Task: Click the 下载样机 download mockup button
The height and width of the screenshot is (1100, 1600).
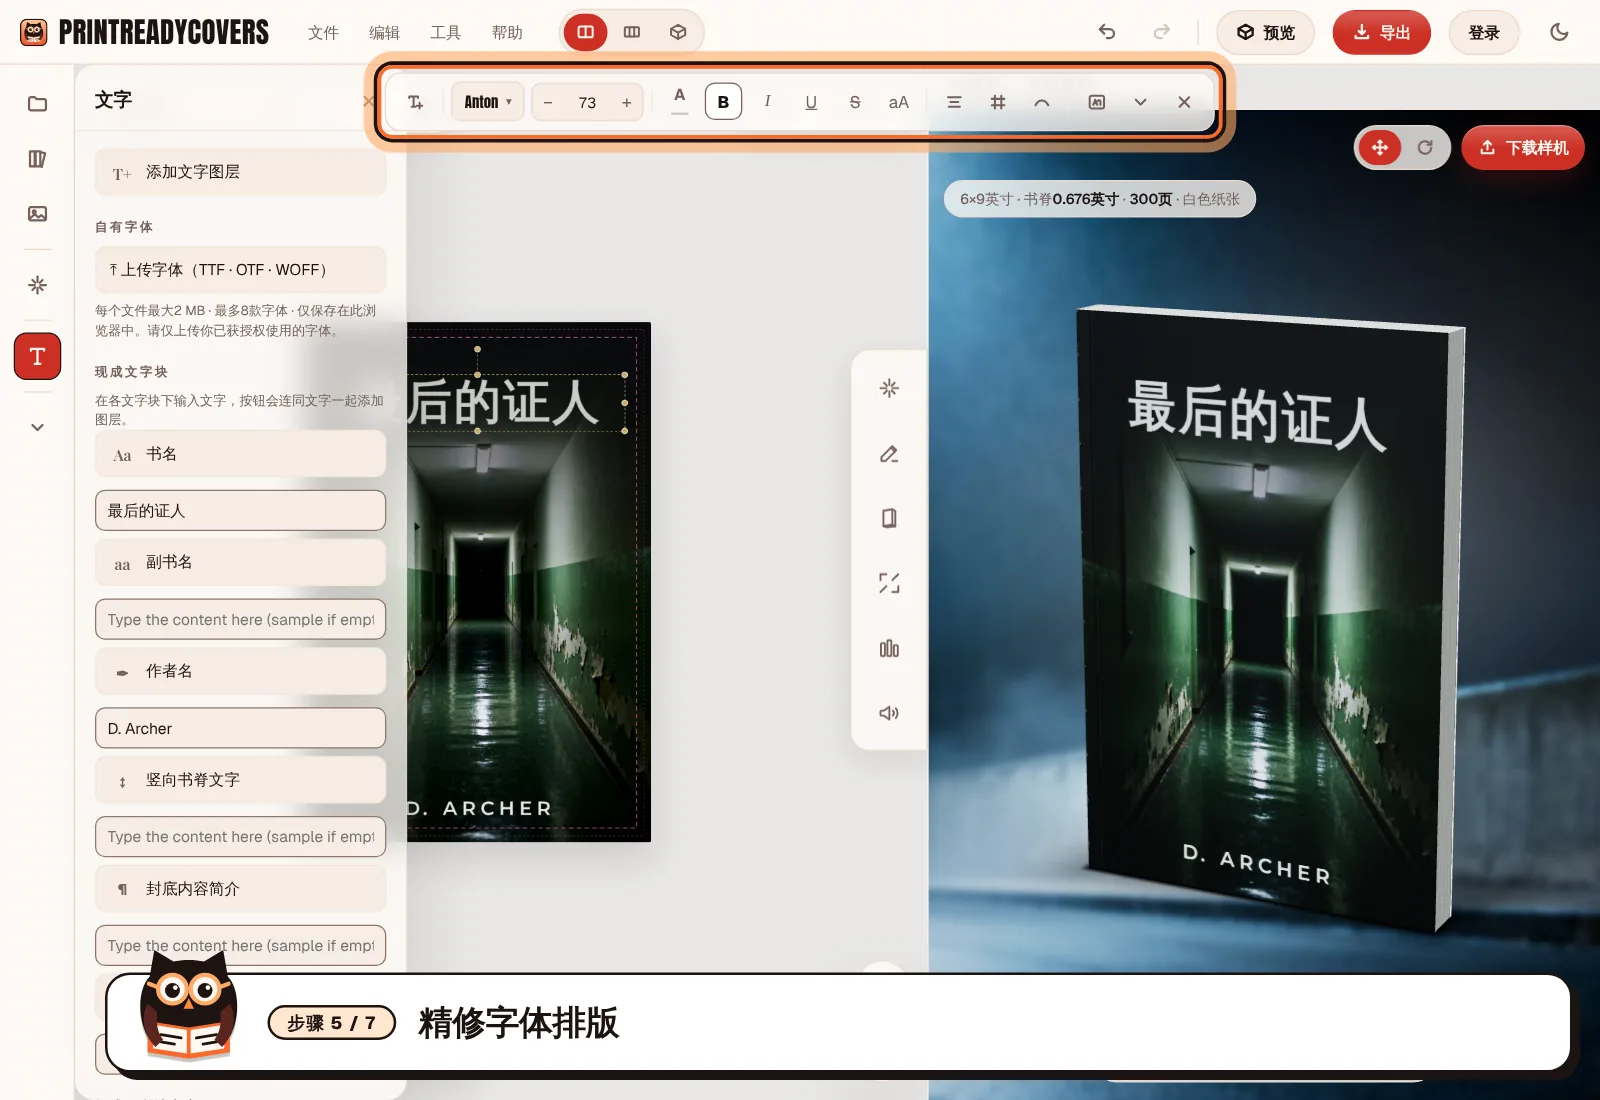Action: [x=1523, y=148]
